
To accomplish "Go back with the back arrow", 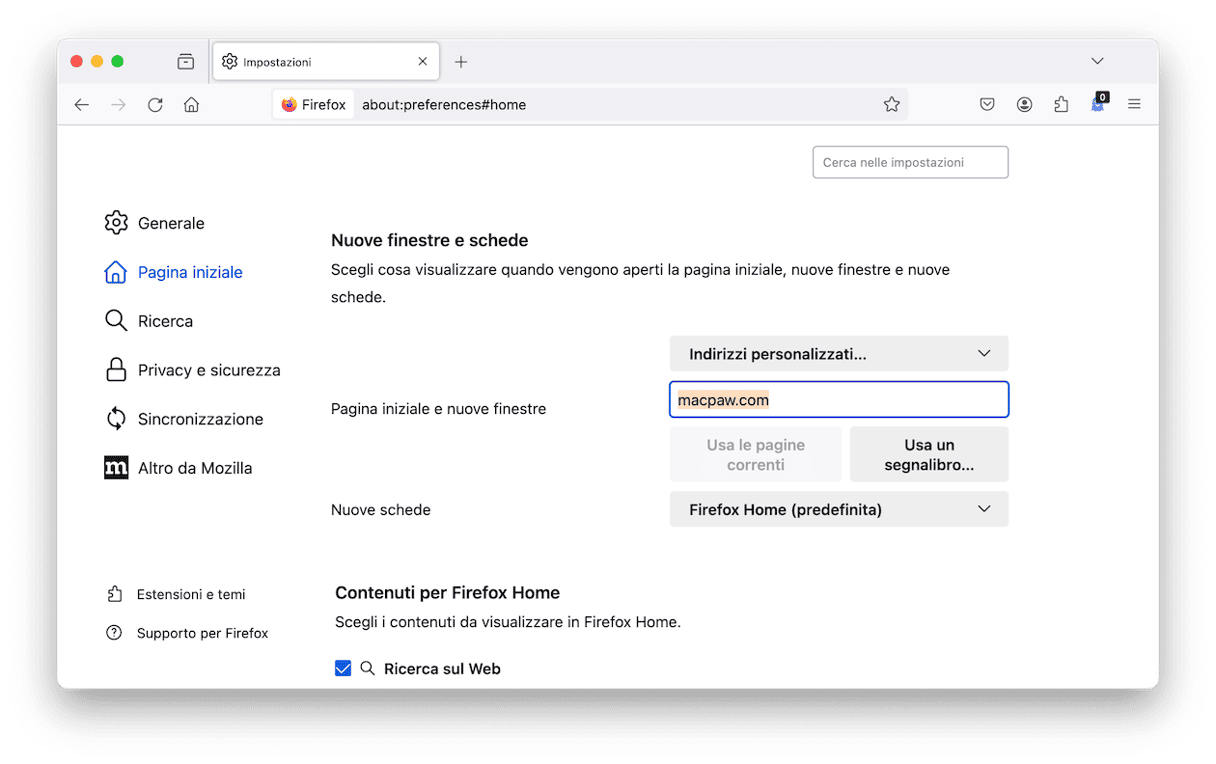I will pos(82,104).
